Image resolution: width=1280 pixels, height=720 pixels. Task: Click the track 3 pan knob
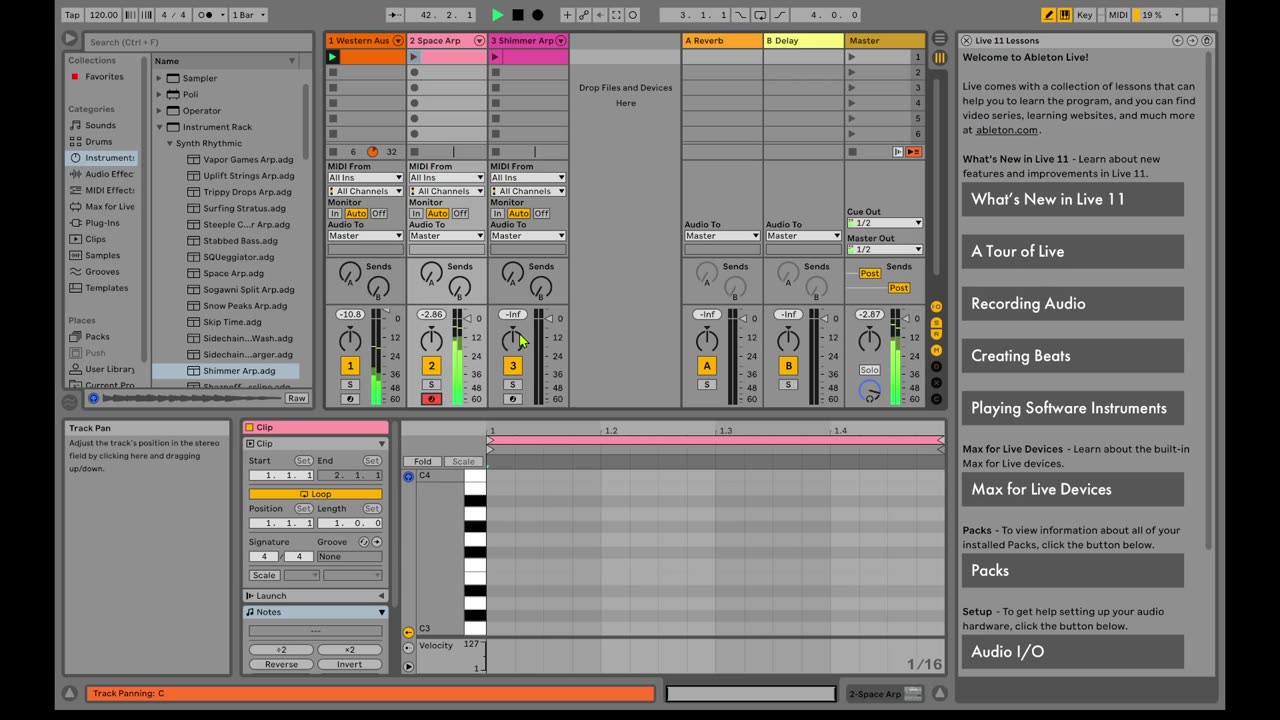tap(513, 339)
